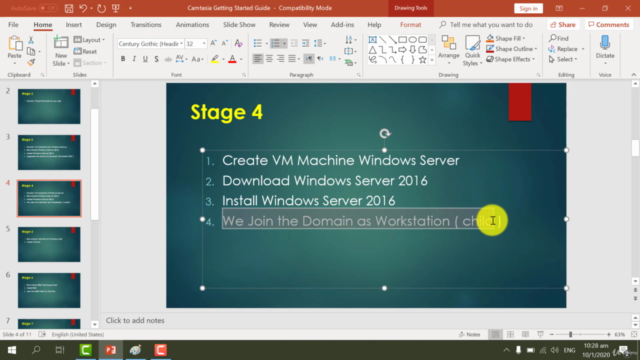The image size is (640, 360).
Task: Click the zoom slider handle
Action: (571, 334)
